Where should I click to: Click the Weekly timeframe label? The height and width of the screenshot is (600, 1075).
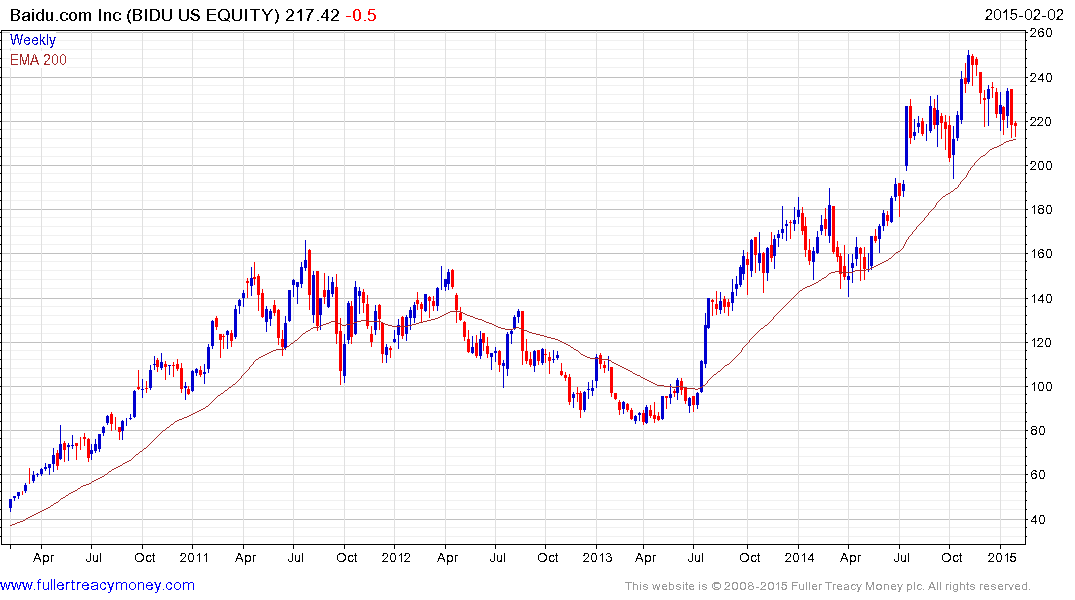[33, 40]
